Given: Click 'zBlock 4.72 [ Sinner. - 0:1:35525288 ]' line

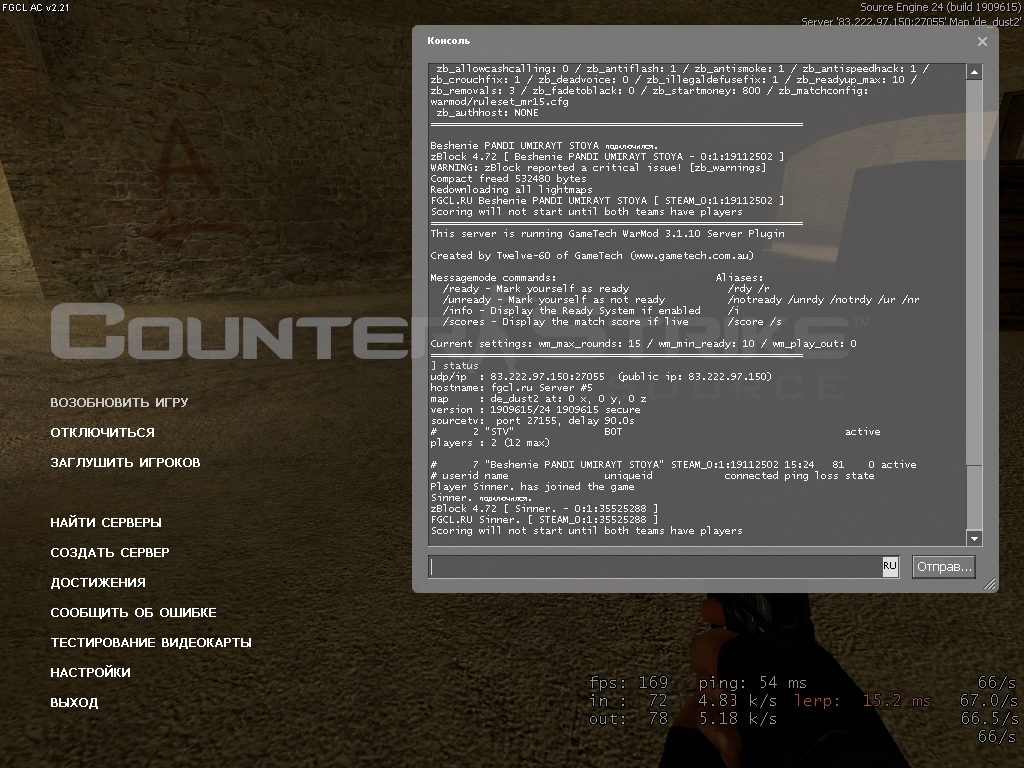Looking at the screenshot, I should click(544, 509).
